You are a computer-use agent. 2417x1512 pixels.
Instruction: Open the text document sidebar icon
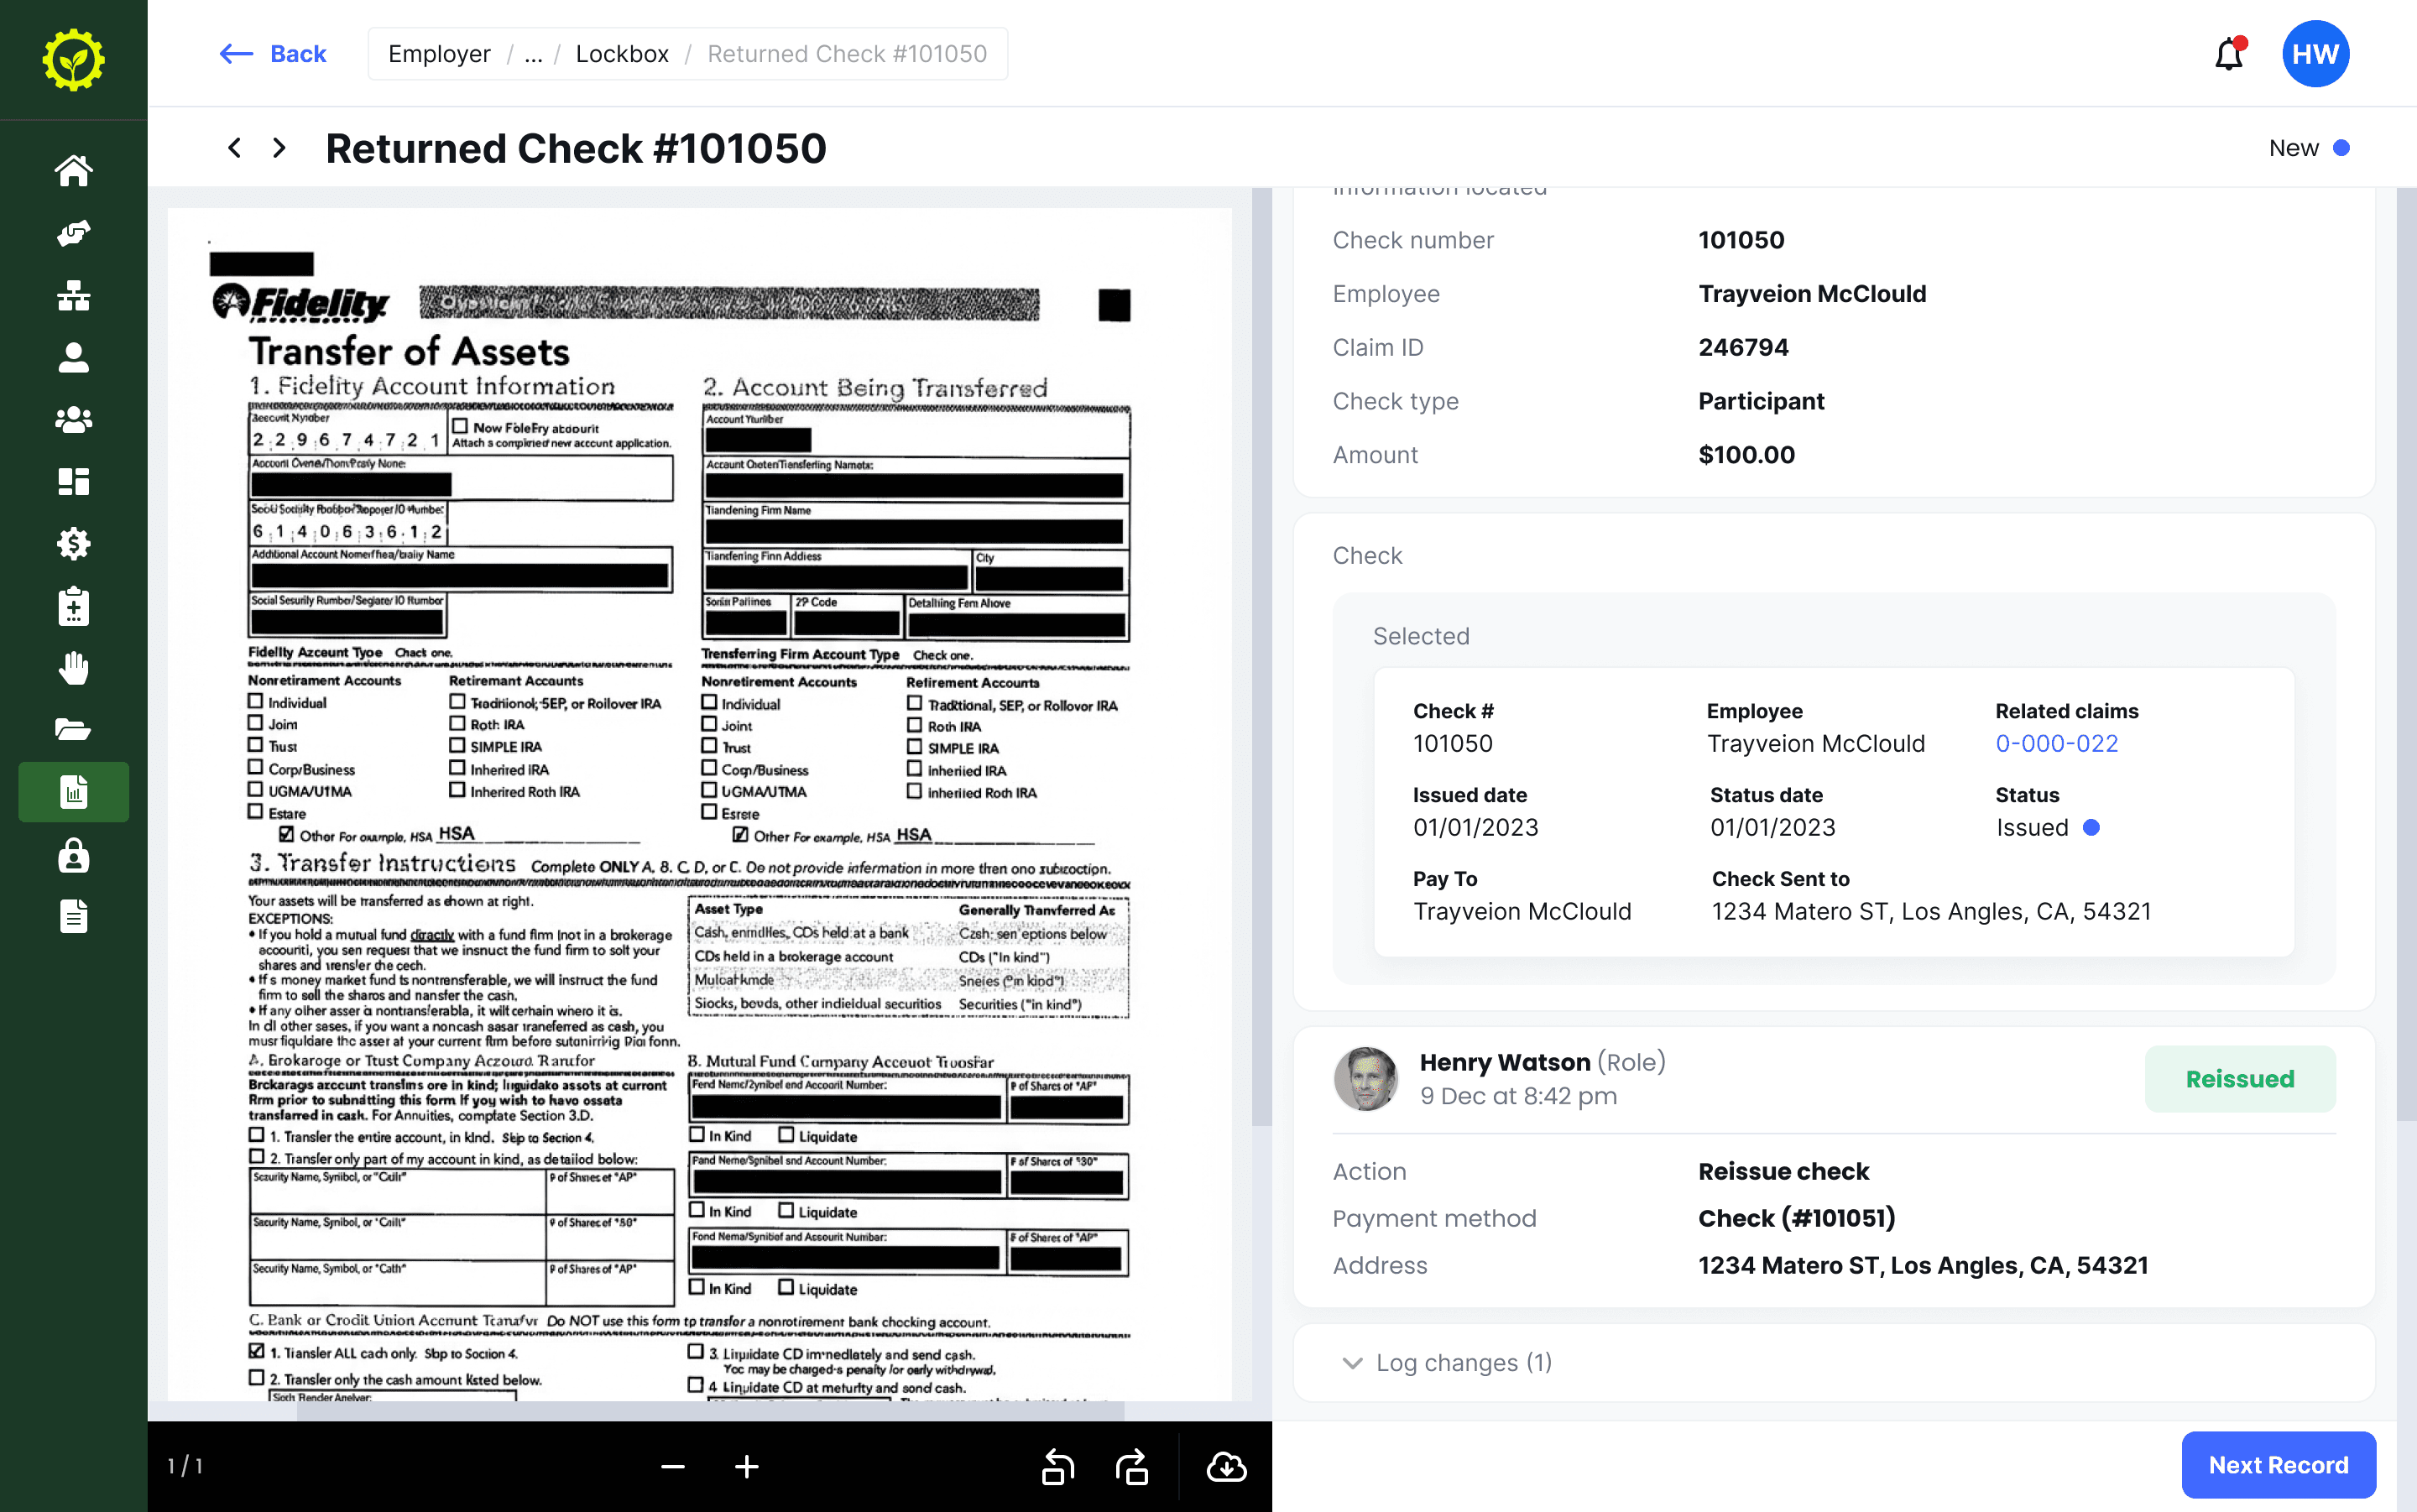(73, 917)
